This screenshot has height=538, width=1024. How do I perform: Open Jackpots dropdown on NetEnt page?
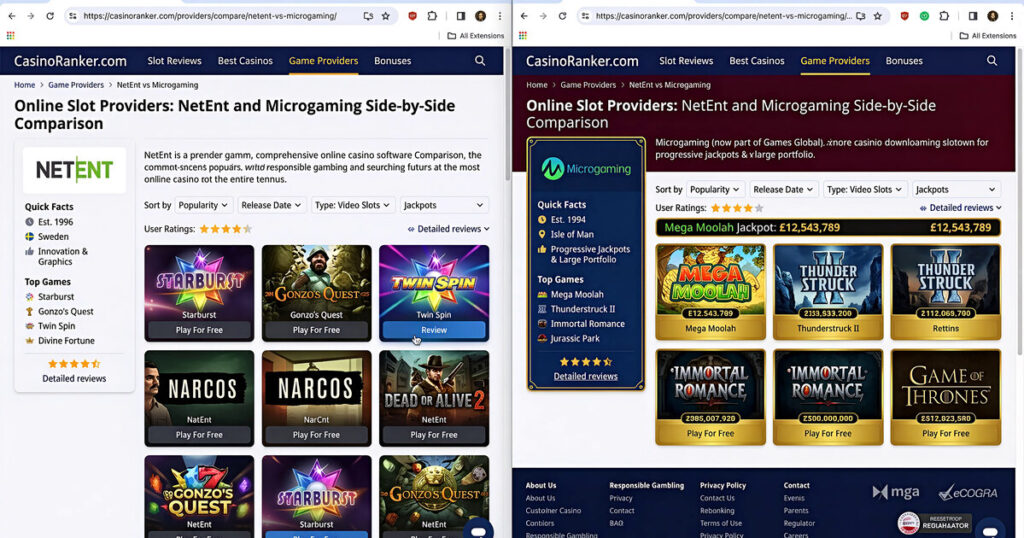coord(443,205)
